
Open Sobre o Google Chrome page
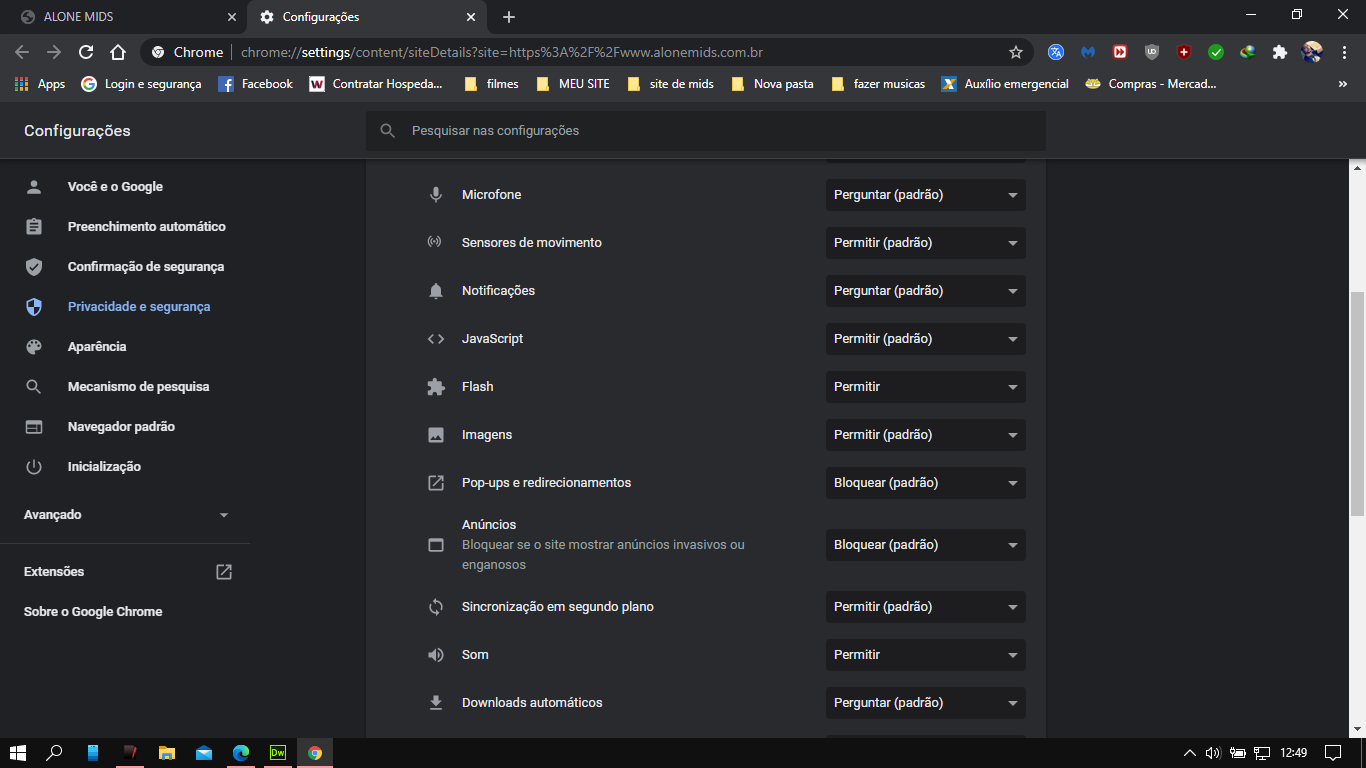tap(93, 612)
